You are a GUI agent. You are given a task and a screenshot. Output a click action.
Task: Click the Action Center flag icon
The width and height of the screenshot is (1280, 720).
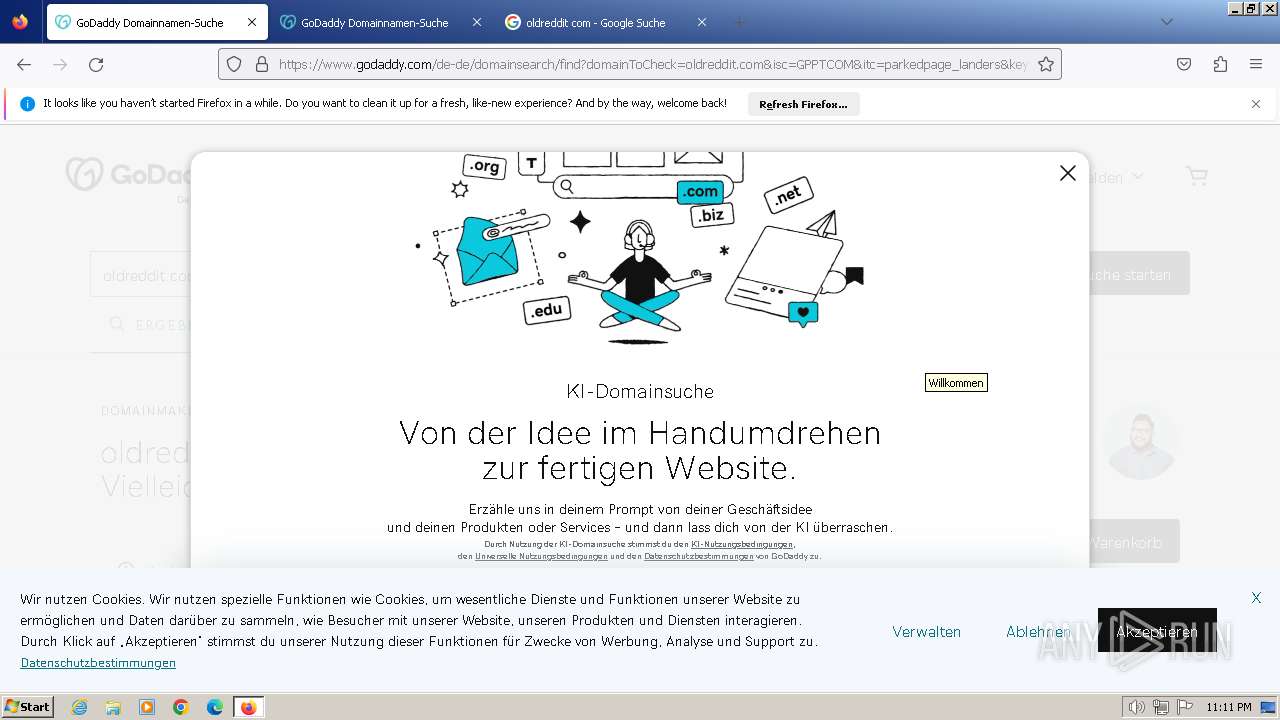[x=1185, y=707]
